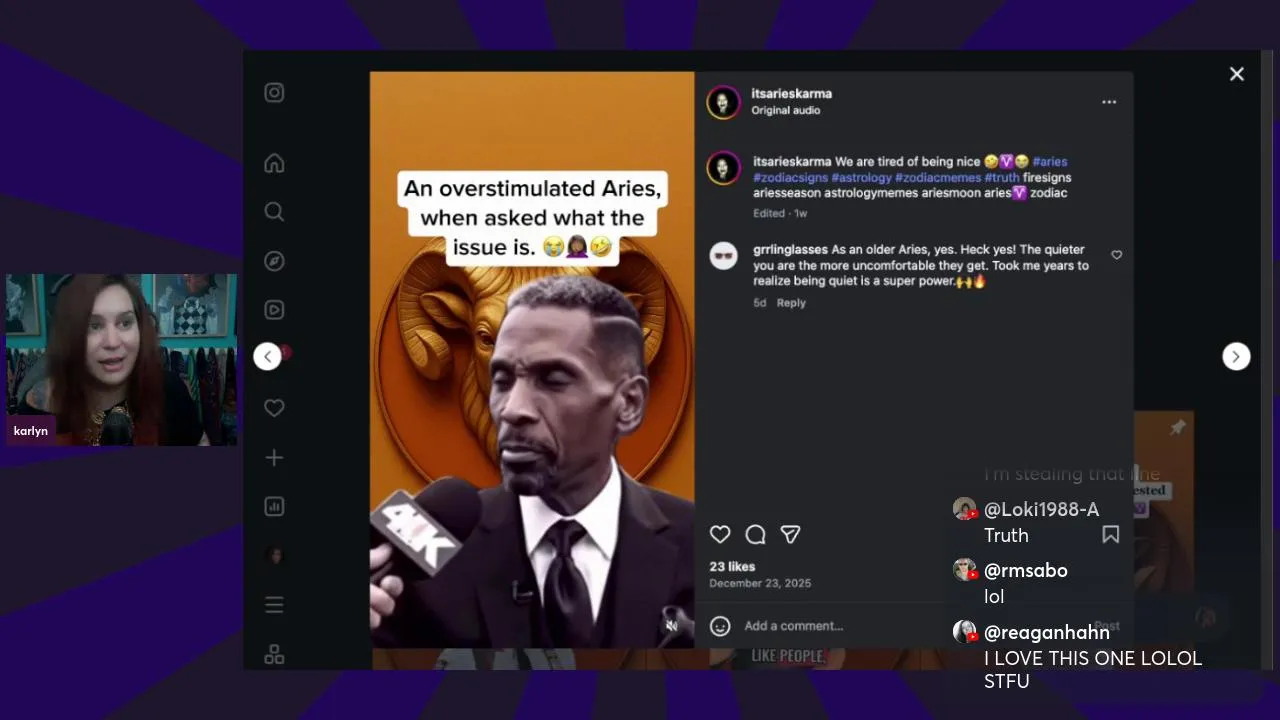Click Reply under grrrlinglasses comment
Image resolution: width=1280 pixels, height=720 pixels.
791,303
